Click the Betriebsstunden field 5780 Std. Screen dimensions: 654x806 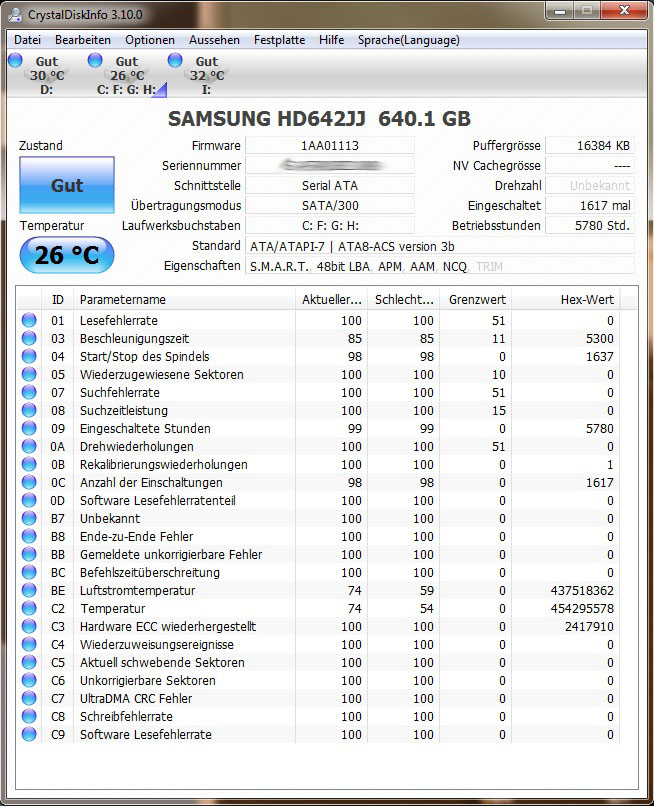click(590, 226)
